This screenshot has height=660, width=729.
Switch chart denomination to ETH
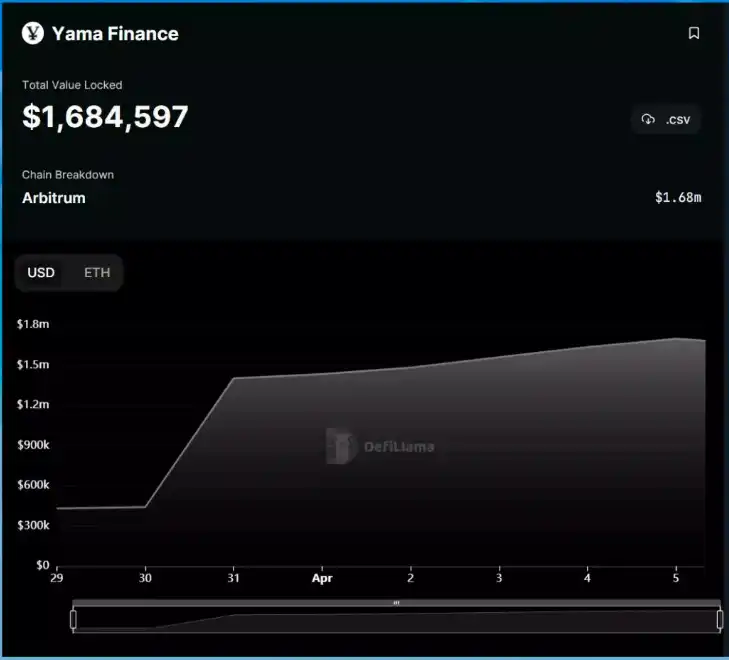pyautogui.click(x=97, y=272)
